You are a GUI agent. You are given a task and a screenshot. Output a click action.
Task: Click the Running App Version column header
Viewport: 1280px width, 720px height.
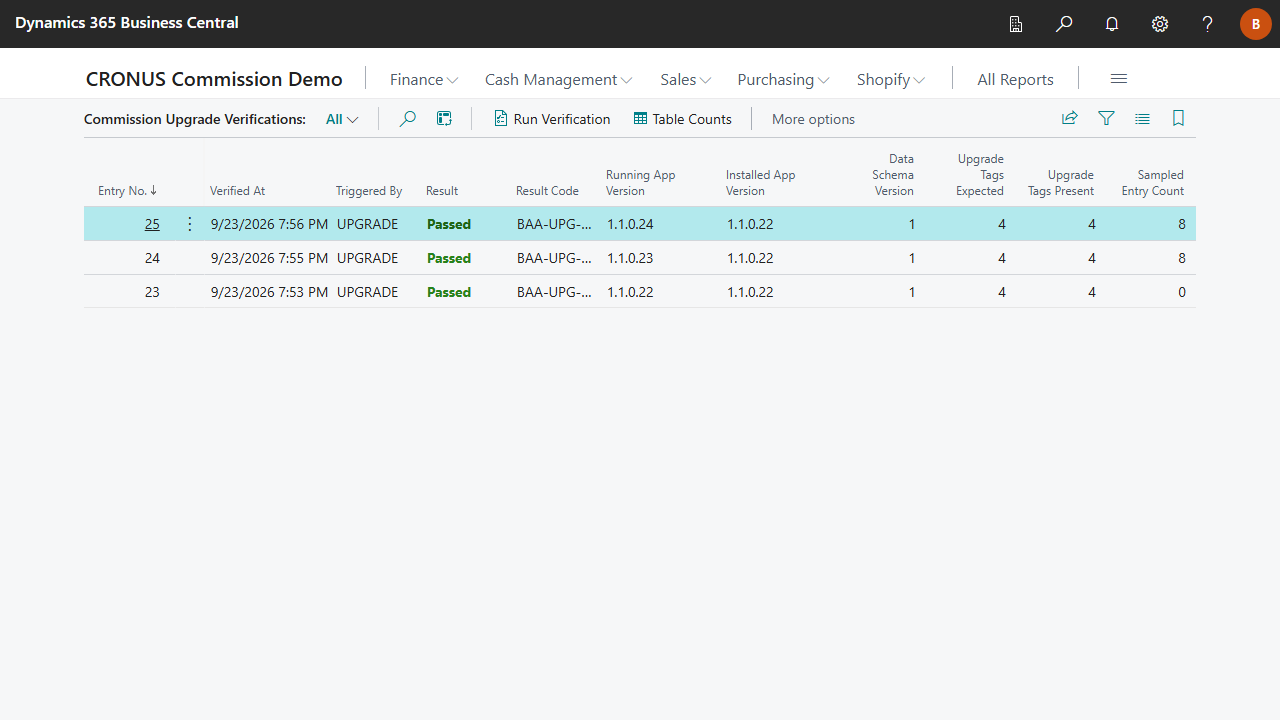[x=641, y=183]
